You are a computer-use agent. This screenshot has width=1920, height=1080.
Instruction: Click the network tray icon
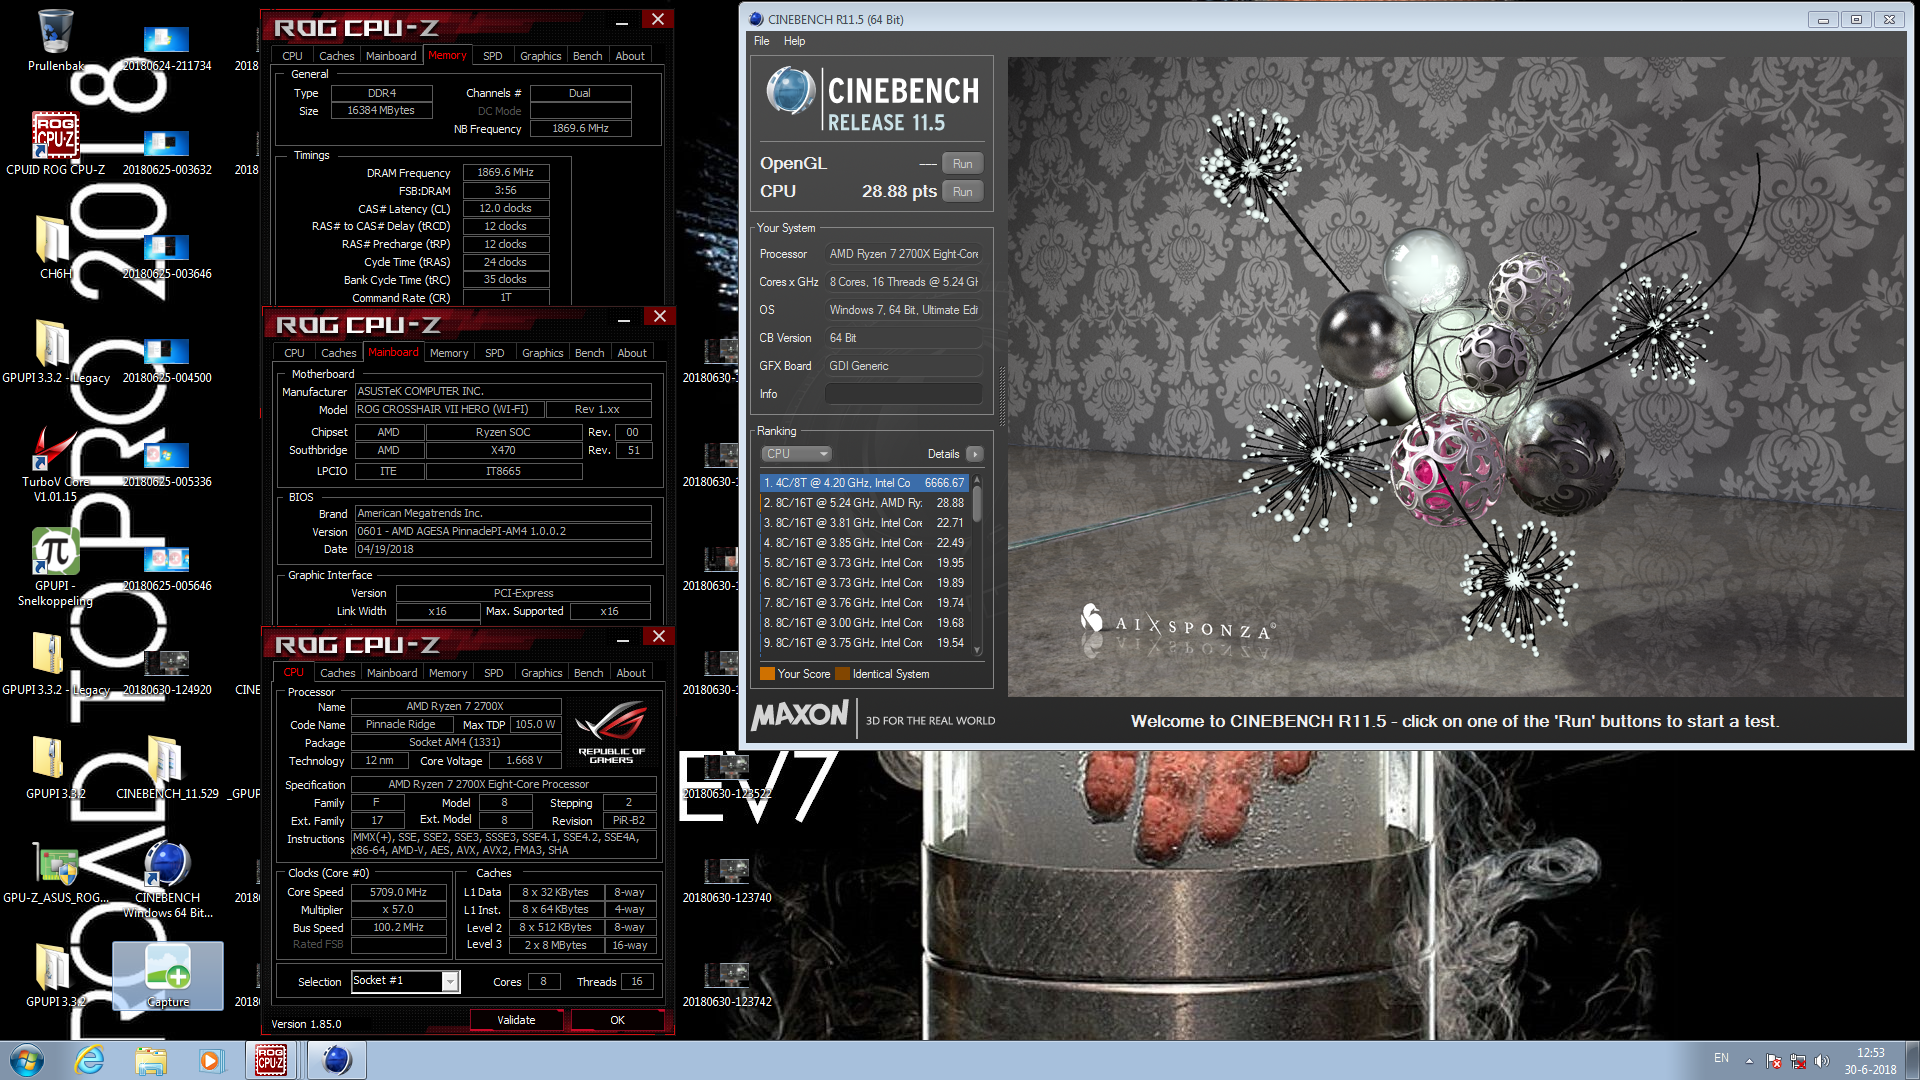point(1798,1061)
